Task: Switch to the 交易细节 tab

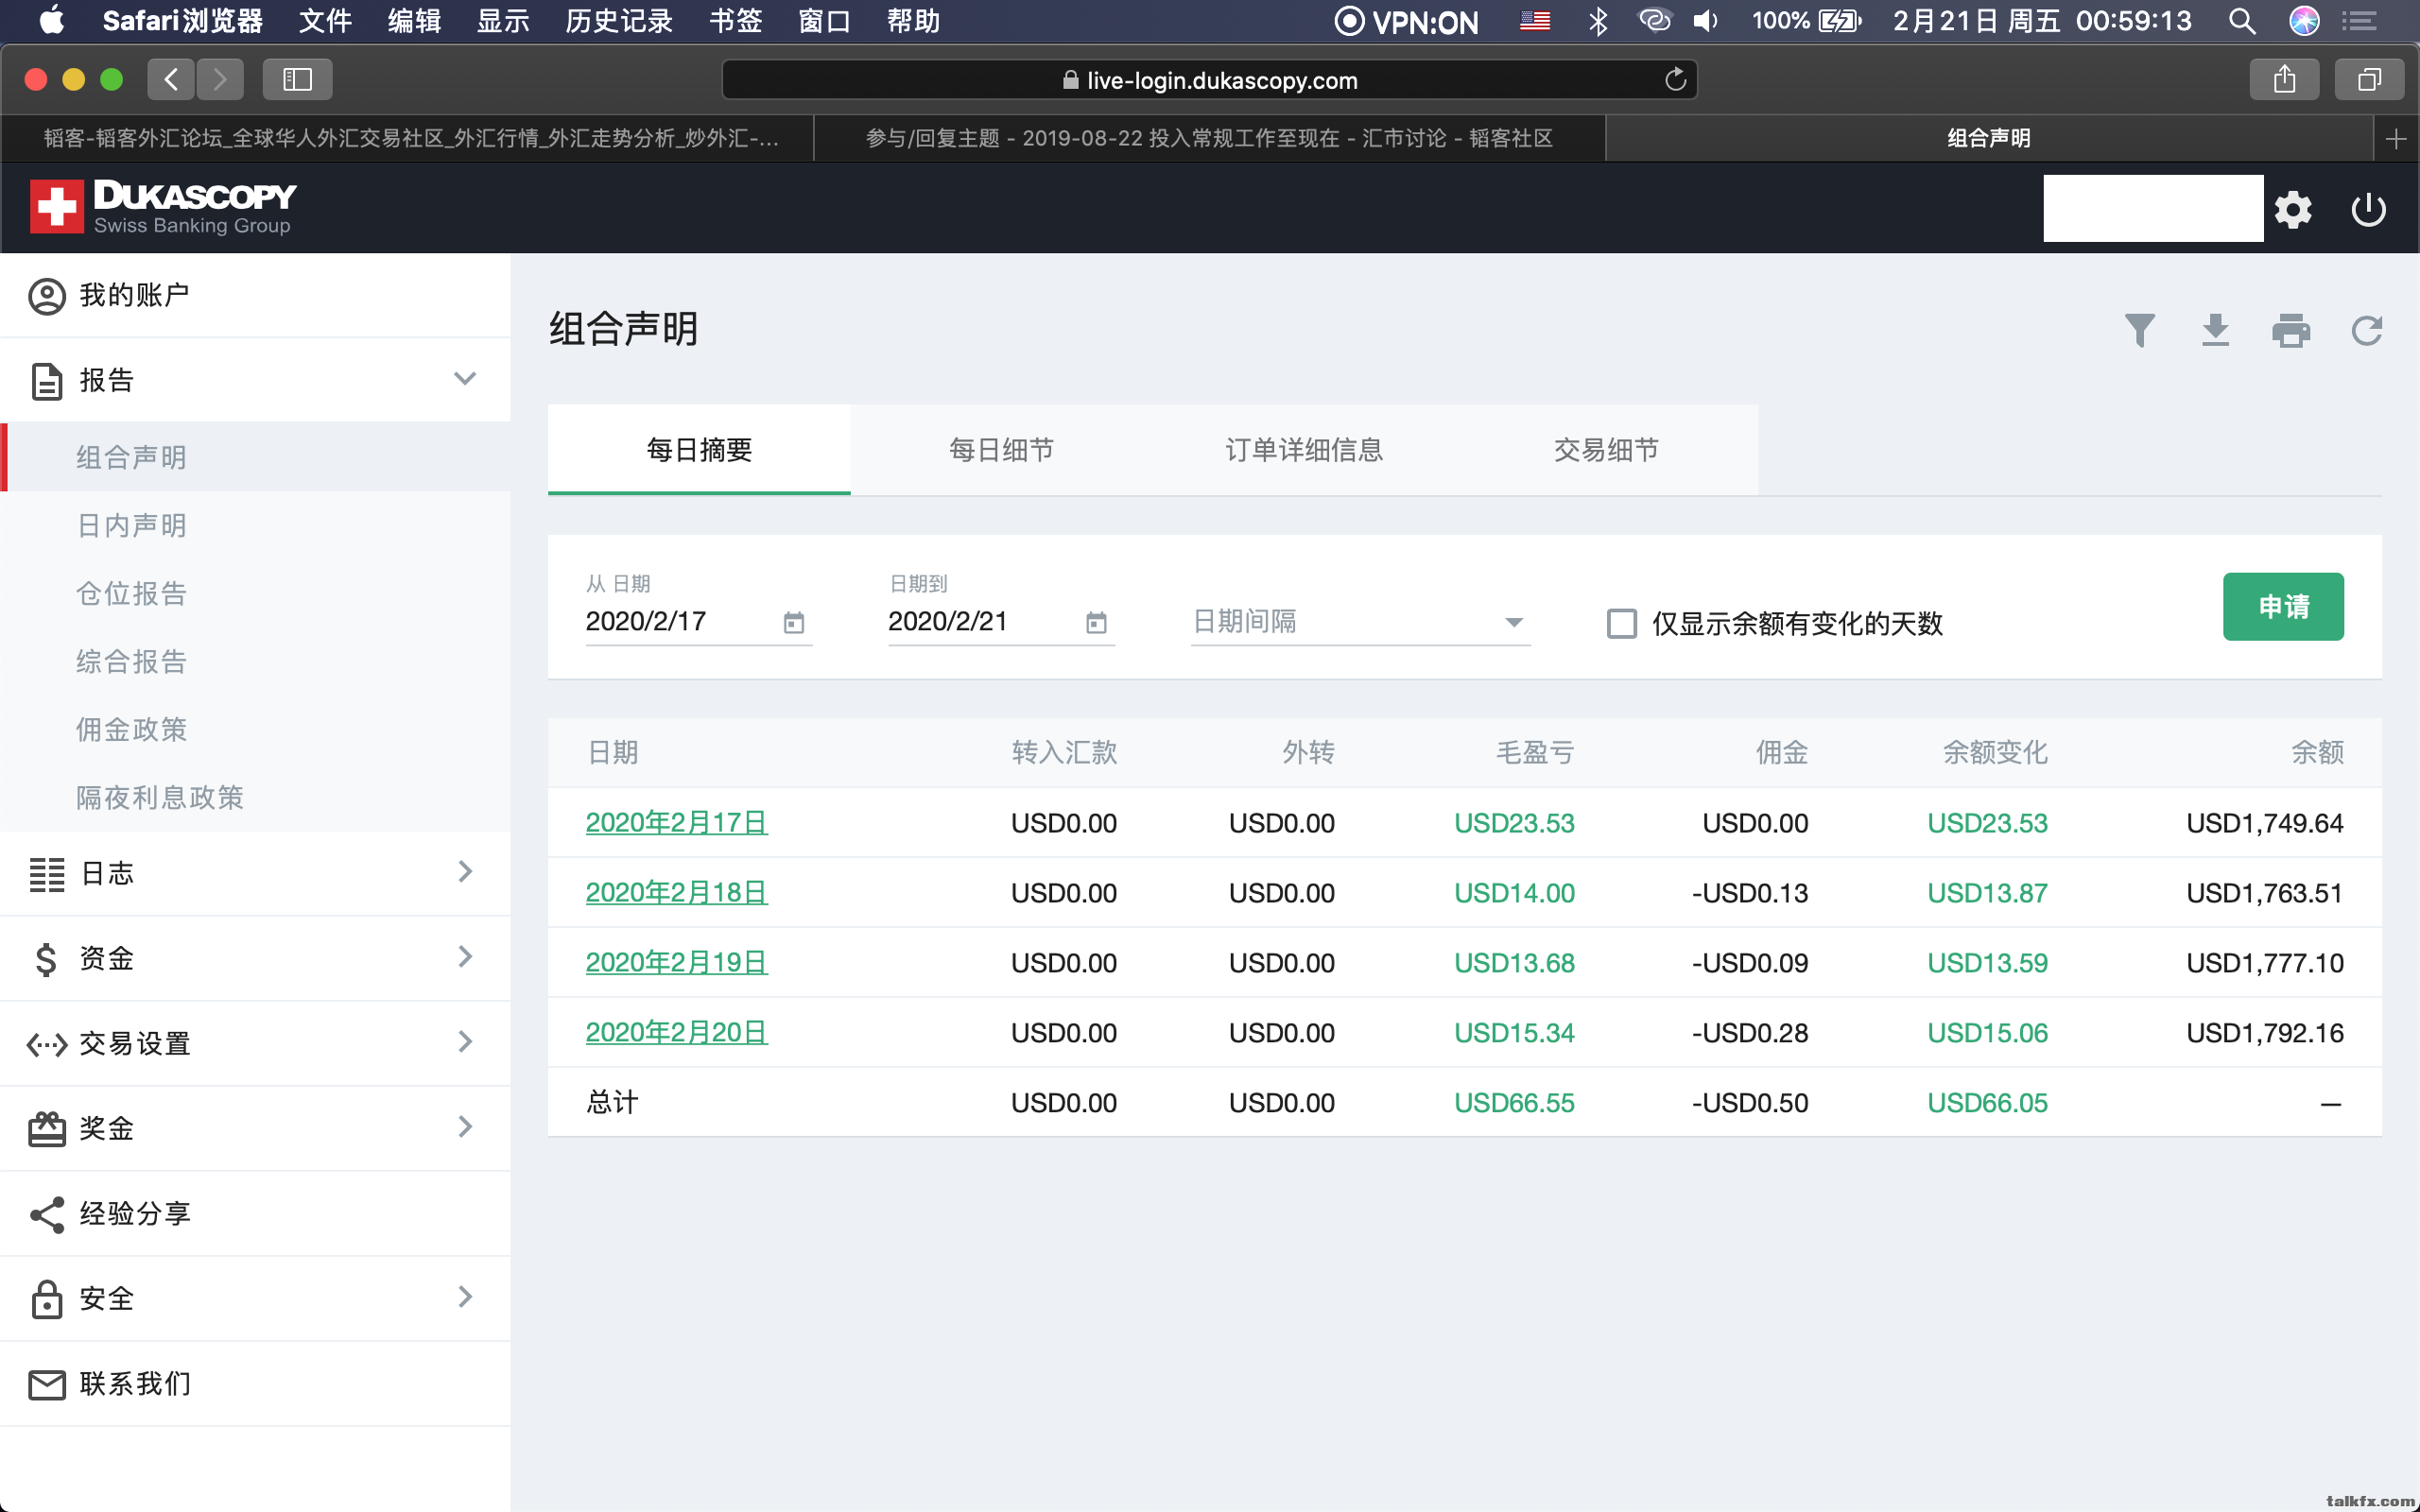Action: (1606, 450)
